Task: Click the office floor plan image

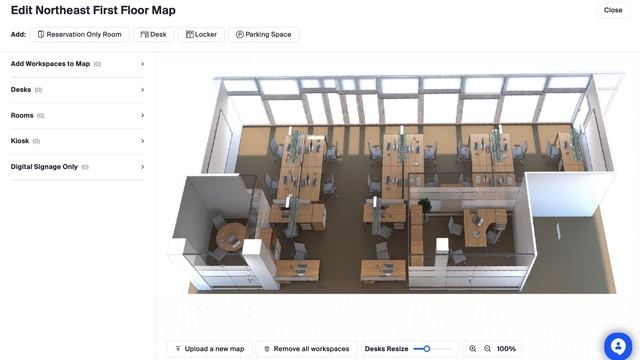Action: click(x=395, y=183)
